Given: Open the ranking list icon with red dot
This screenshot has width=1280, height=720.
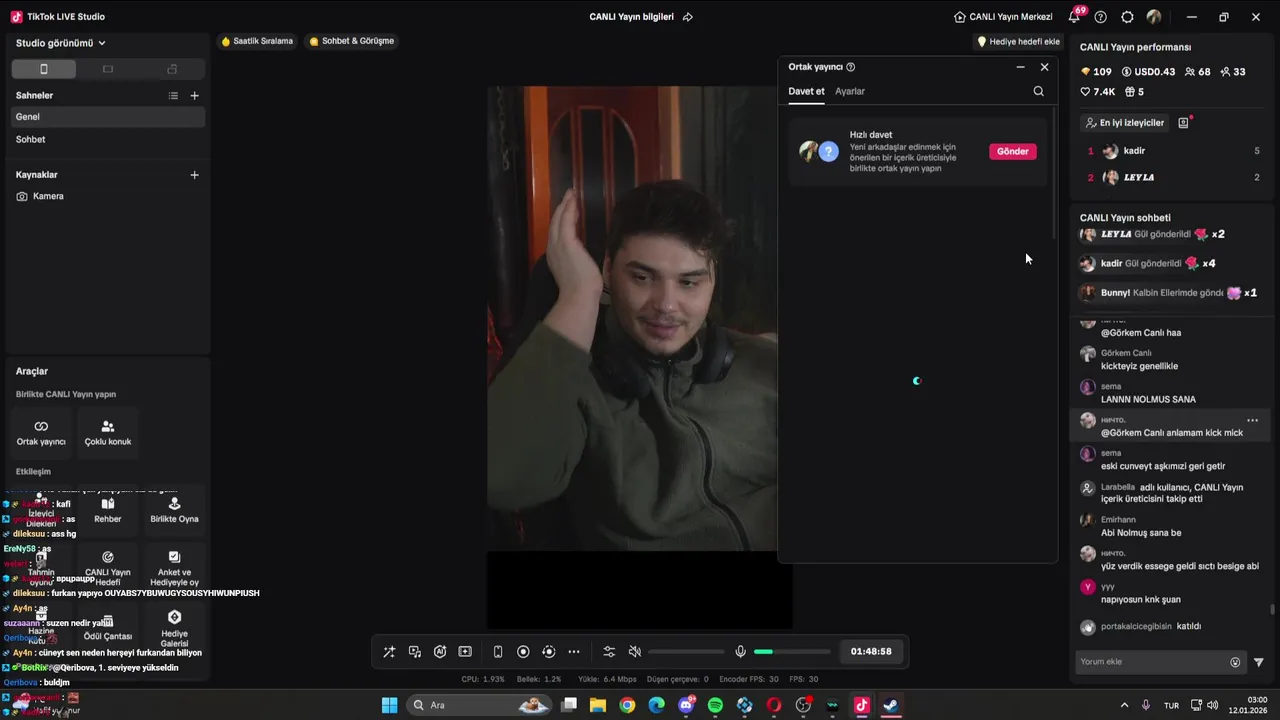Looking at the screenshot, I should [1184, 123].
